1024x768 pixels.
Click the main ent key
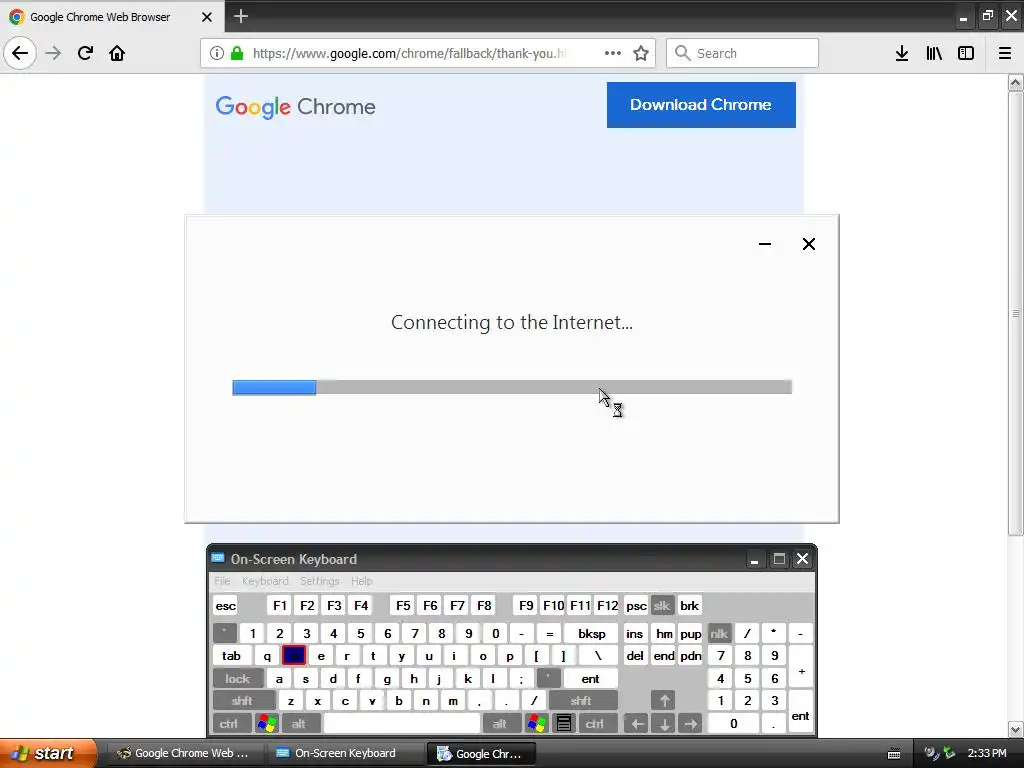tap(590, 679)
